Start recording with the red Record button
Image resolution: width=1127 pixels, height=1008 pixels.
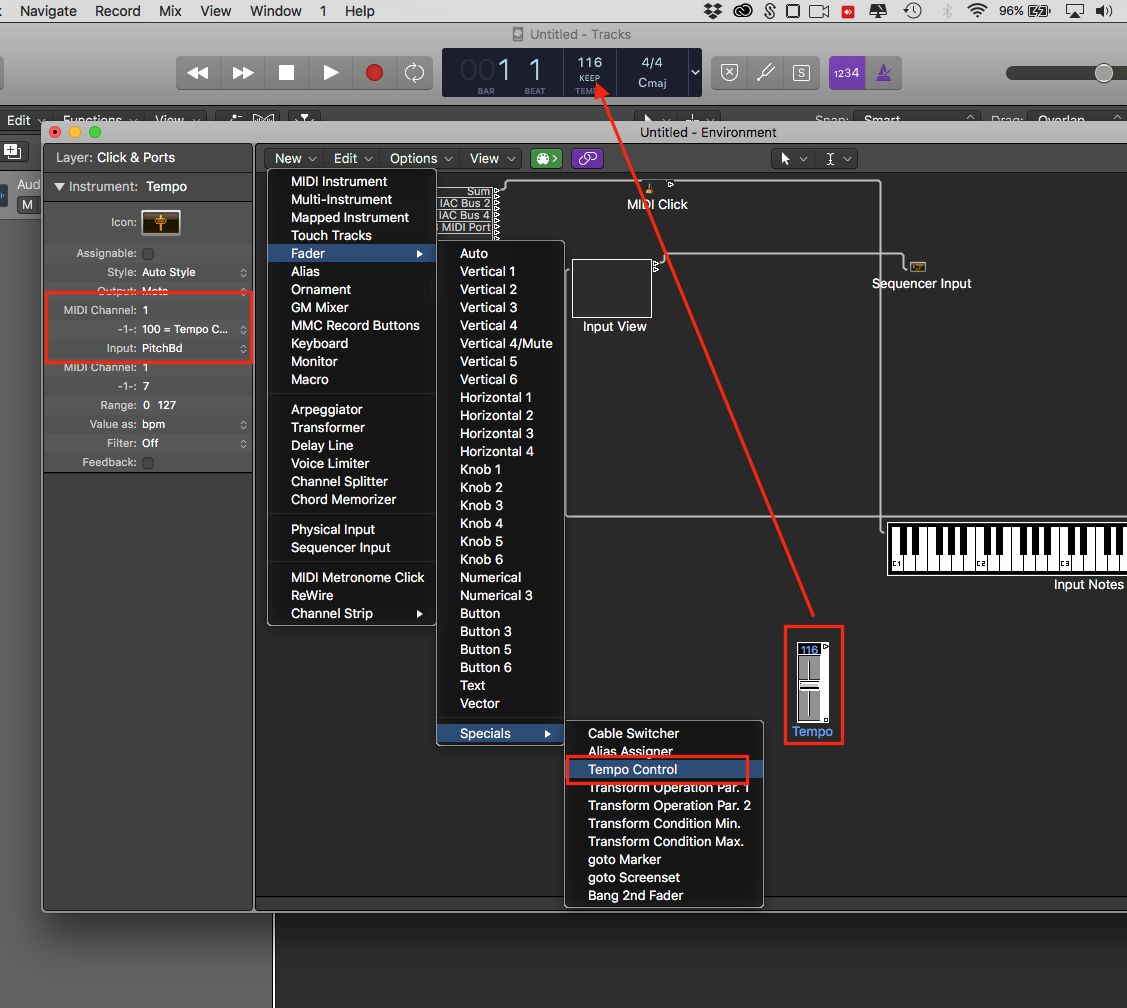374,73
